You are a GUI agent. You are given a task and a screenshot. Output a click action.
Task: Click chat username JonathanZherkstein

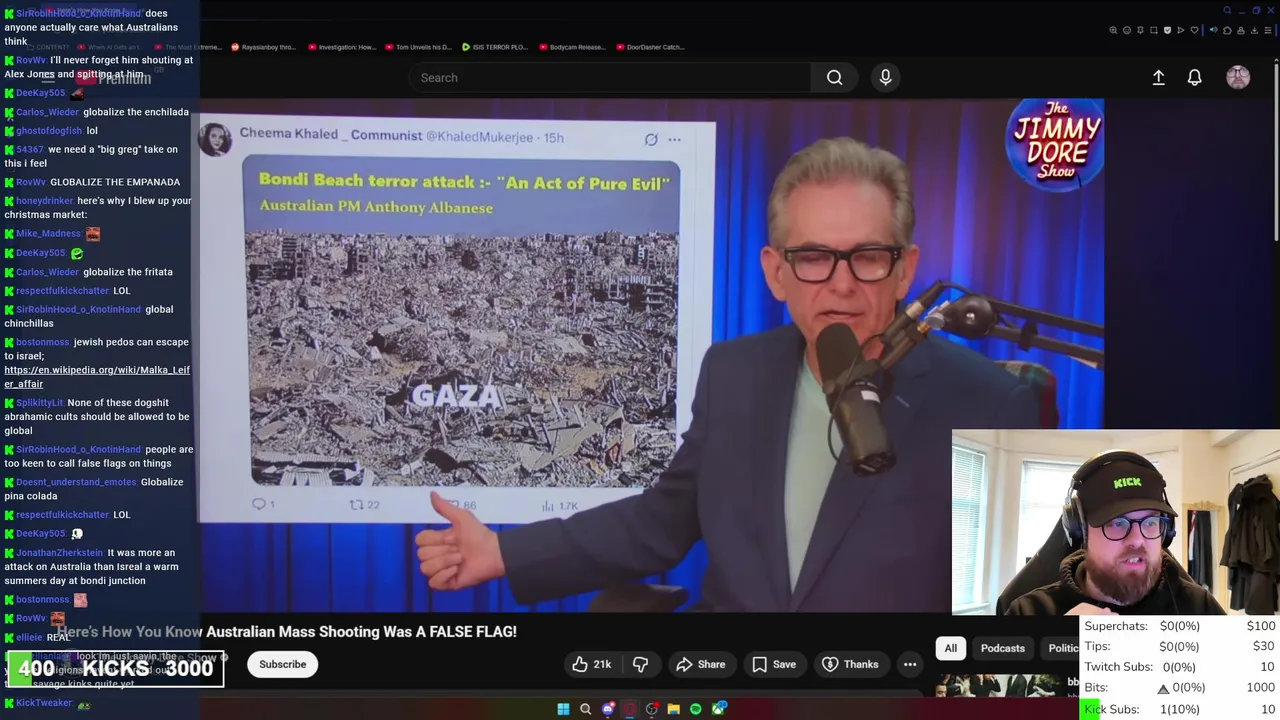(60, 553)
